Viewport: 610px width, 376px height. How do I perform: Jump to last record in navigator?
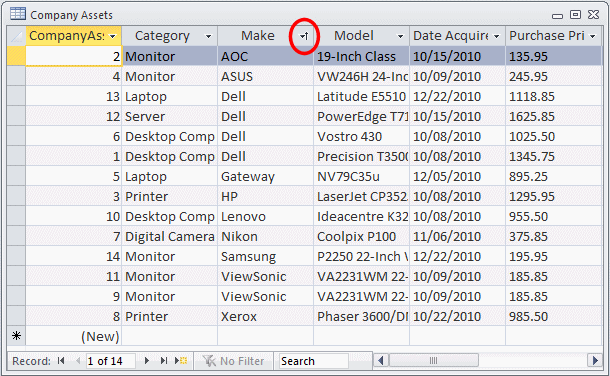click(164, 361)
